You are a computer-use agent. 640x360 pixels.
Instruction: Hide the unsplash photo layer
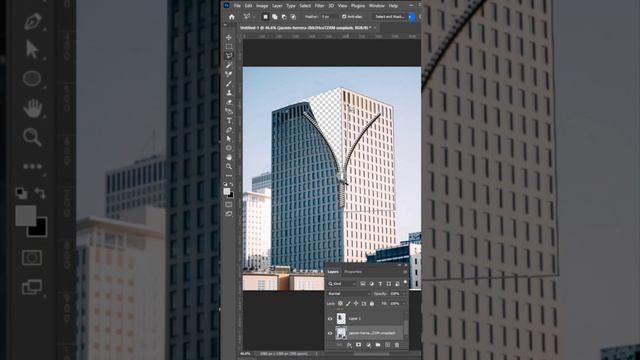tap(330, 333)
